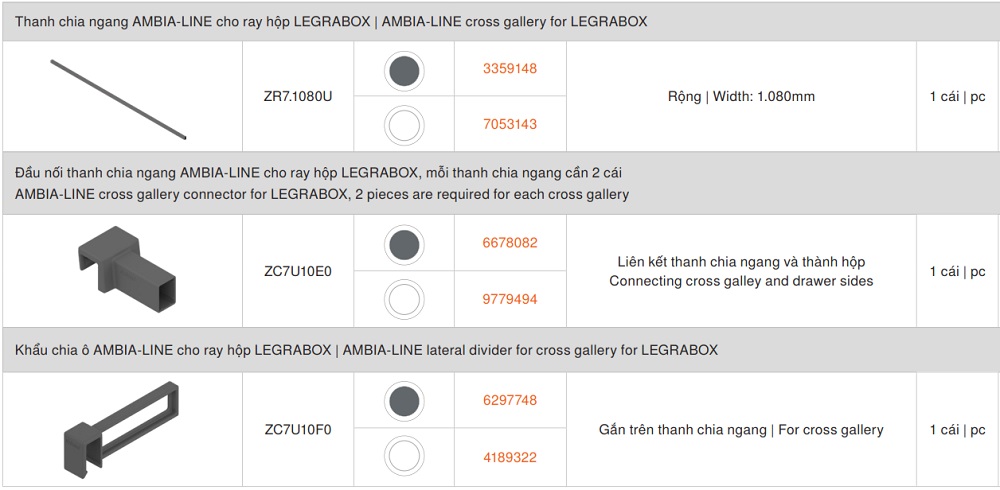Choose dark gray swatch for ZC7U10E0

click(404, 243)
